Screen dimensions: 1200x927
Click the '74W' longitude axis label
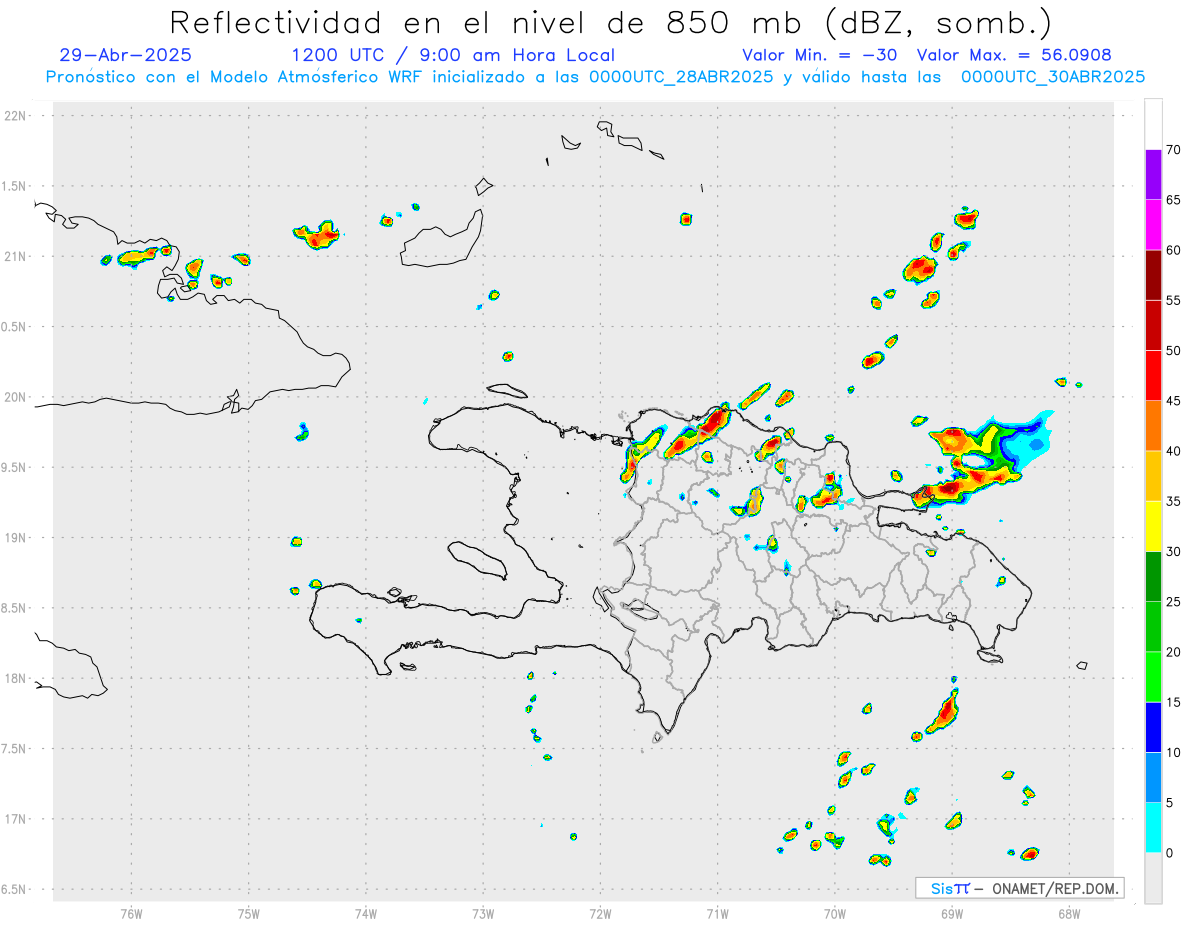click(366, 914)
